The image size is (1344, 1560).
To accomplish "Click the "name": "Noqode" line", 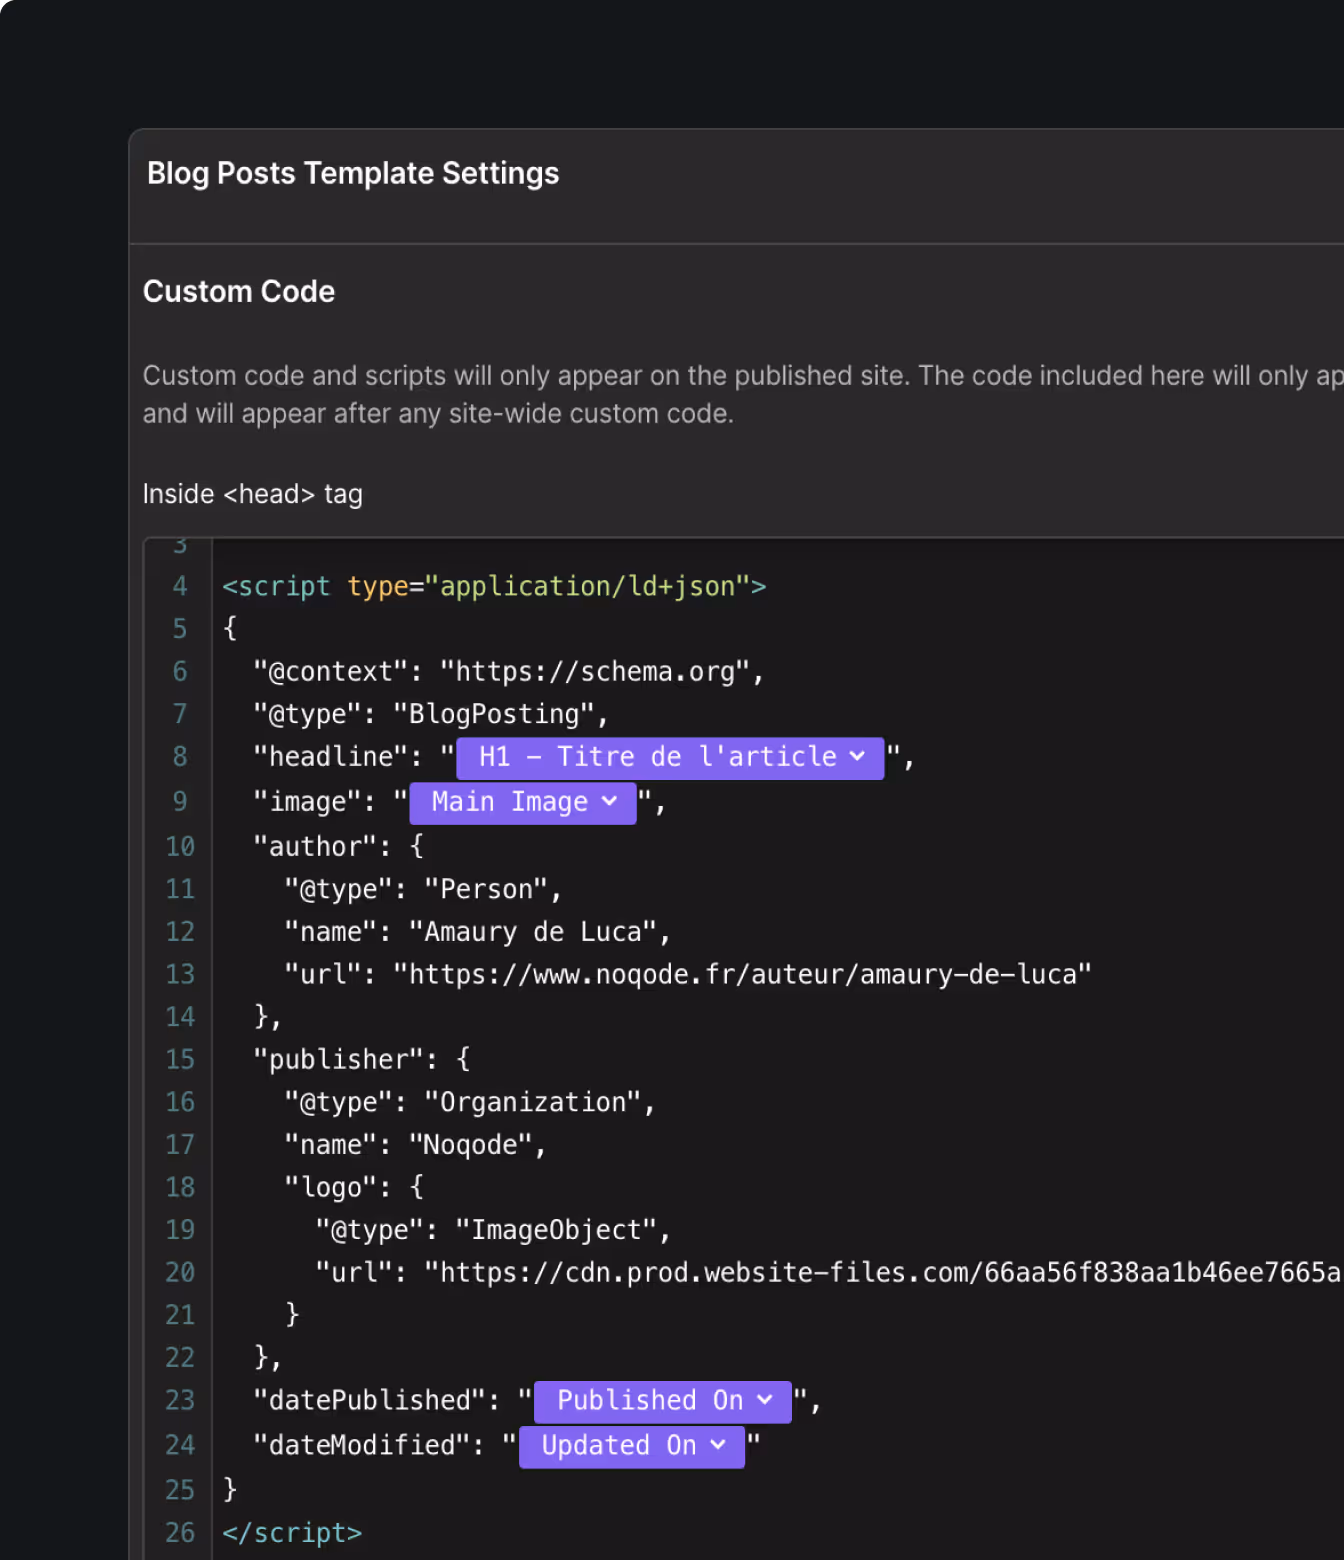I will click(415, 1145).
